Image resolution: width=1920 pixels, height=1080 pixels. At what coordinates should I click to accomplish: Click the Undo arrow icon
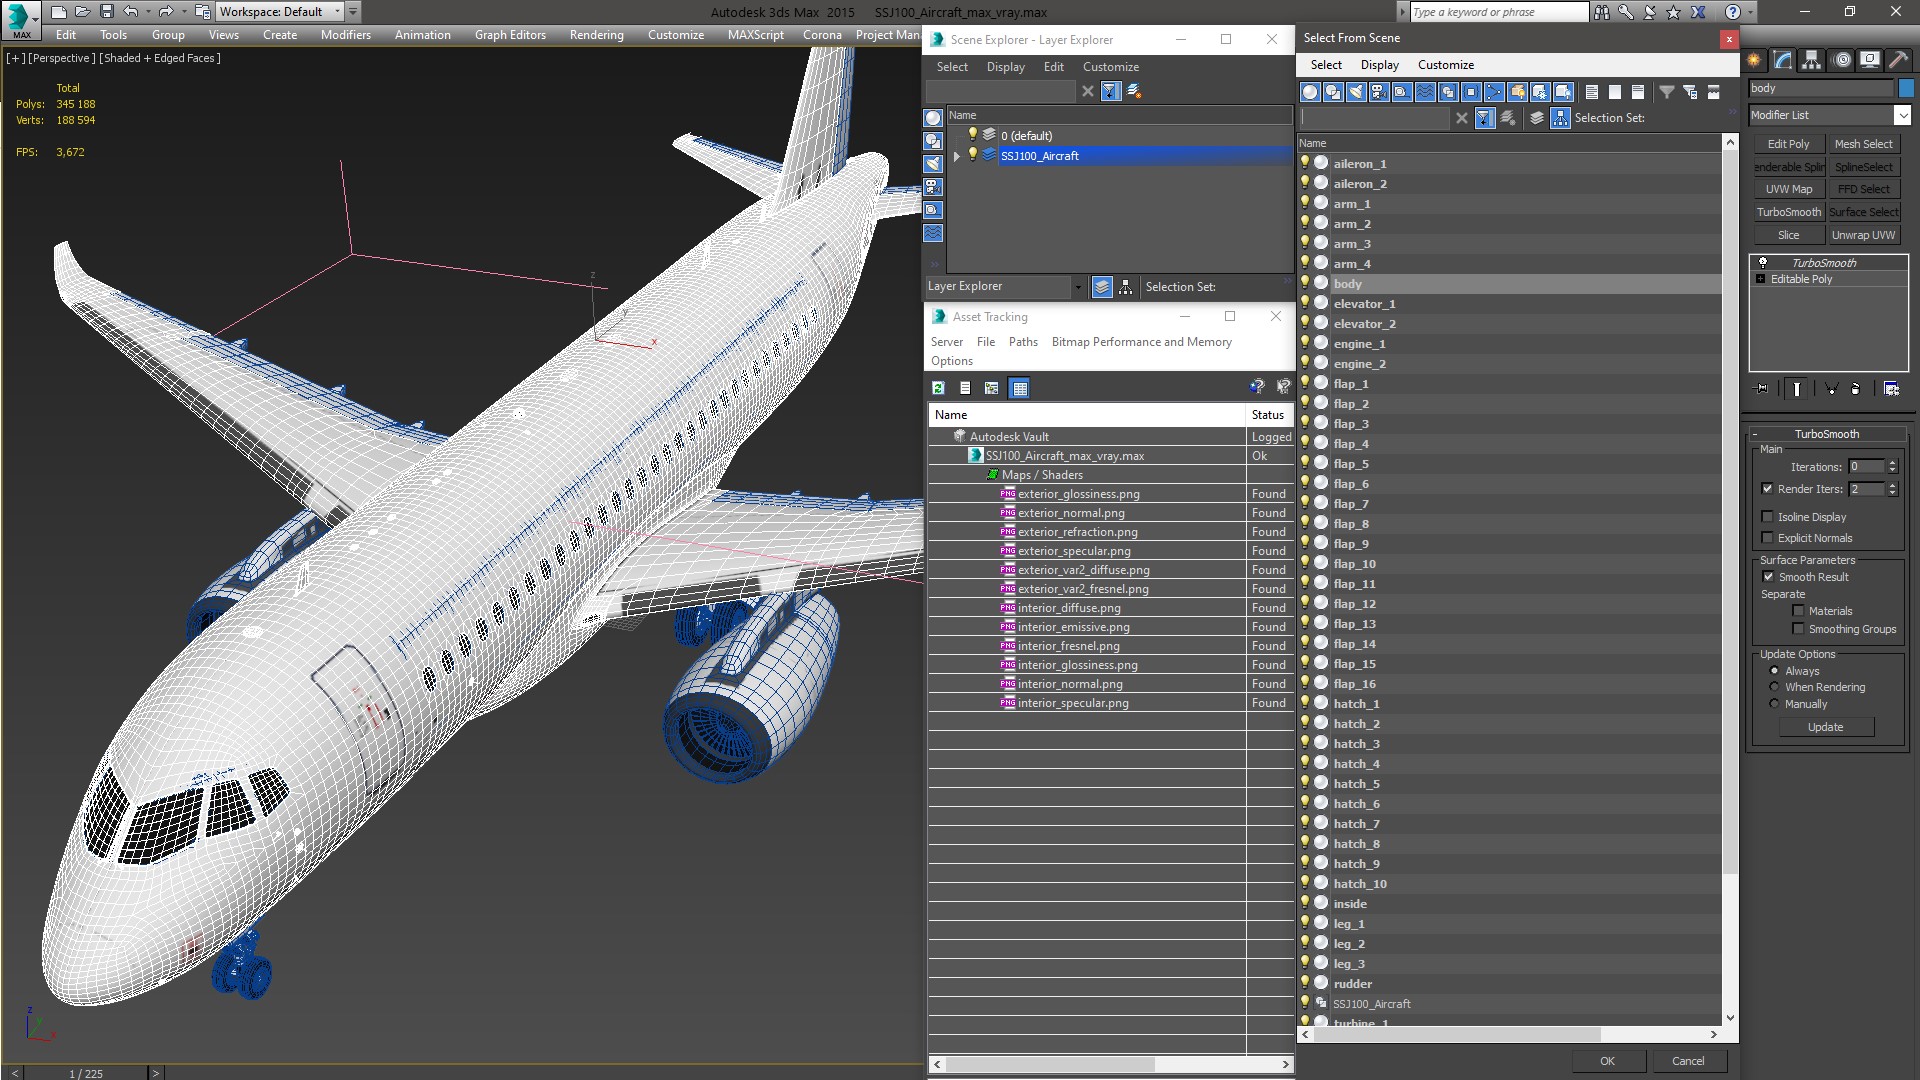pyautogui.click(x=131, y=12)
